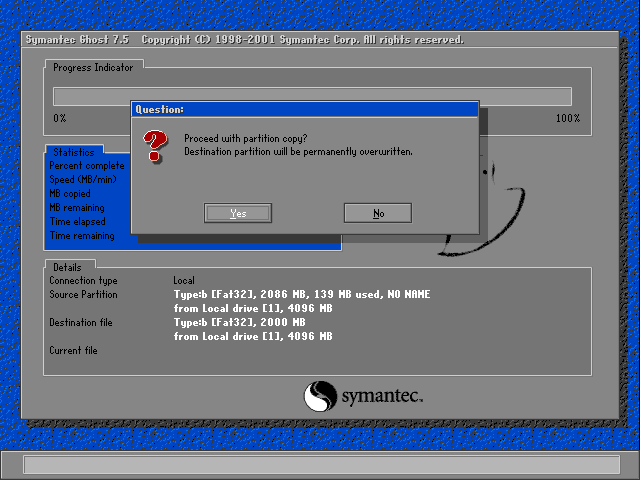Click the symantec wordmark text
This screenshot has height=480, width=640.
click(382, 396)
